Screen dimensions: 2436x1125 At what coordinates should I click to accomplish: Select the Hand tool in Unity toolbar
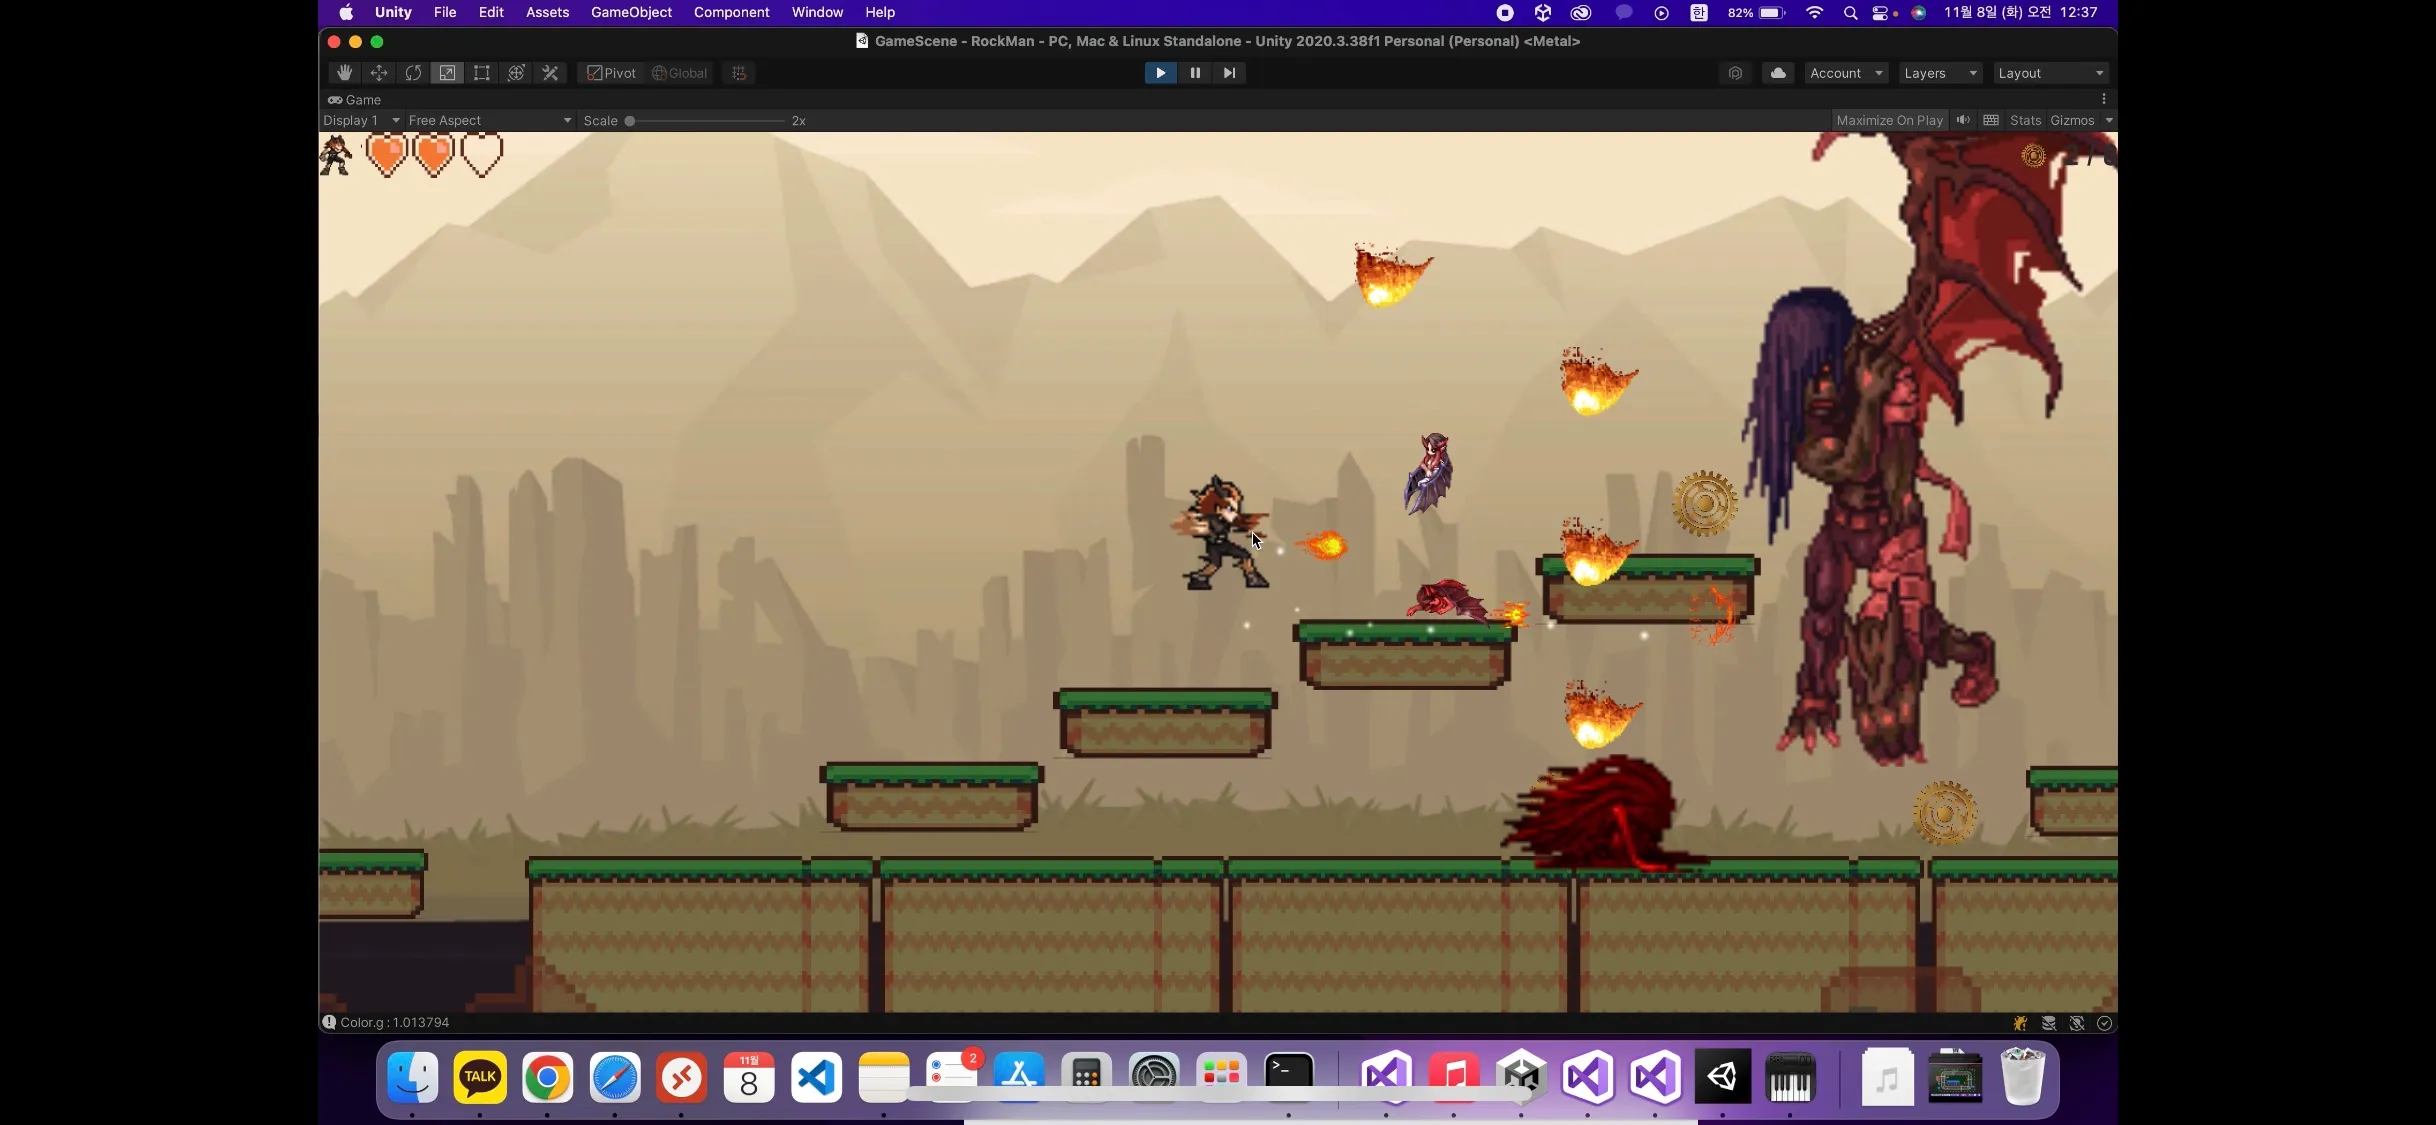click(x=344, y=73)
